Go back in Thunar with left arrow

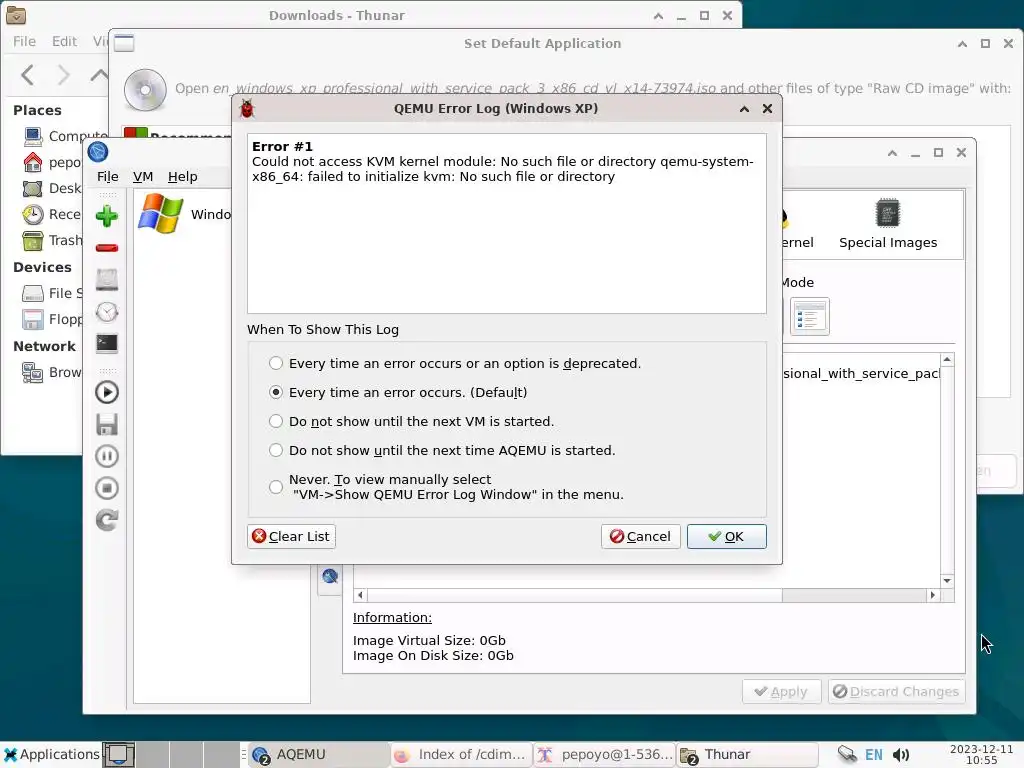[27, 75]
